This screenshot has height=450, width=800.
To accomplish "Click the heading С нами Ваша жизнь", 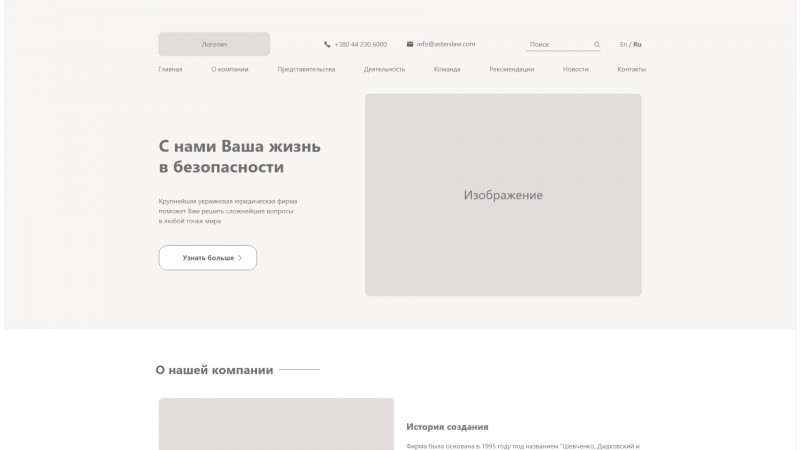I will [x=239, y=146].
